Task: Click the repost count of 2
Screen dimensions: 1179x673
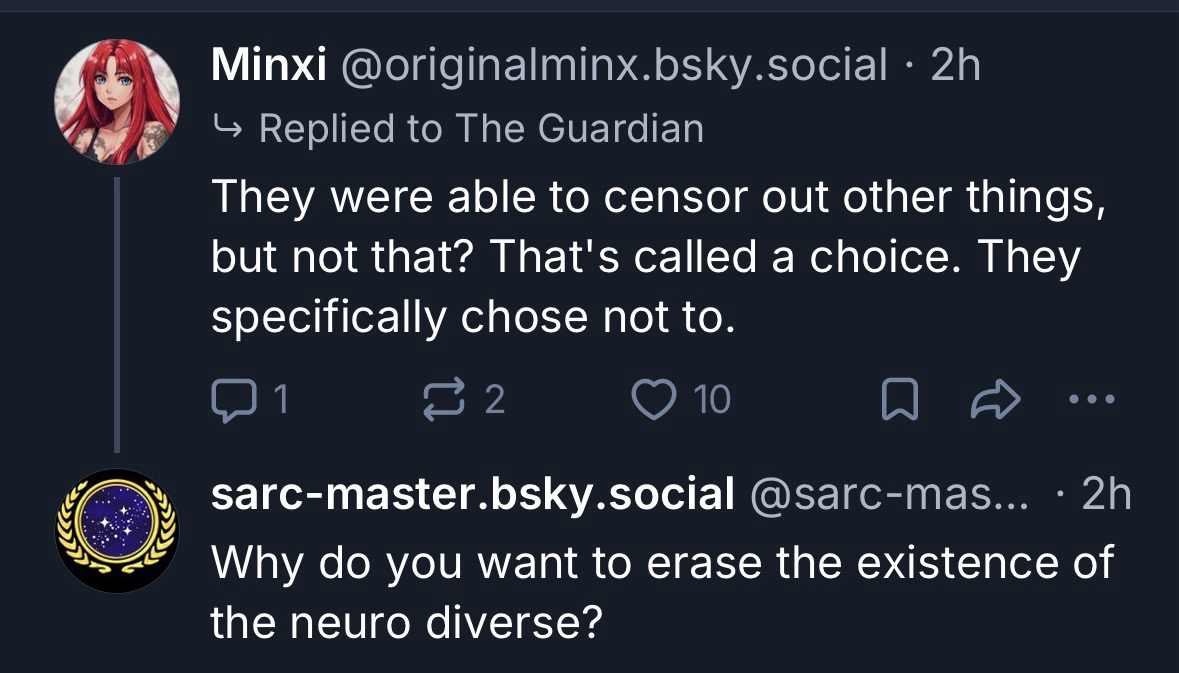Action: [495, 400]
